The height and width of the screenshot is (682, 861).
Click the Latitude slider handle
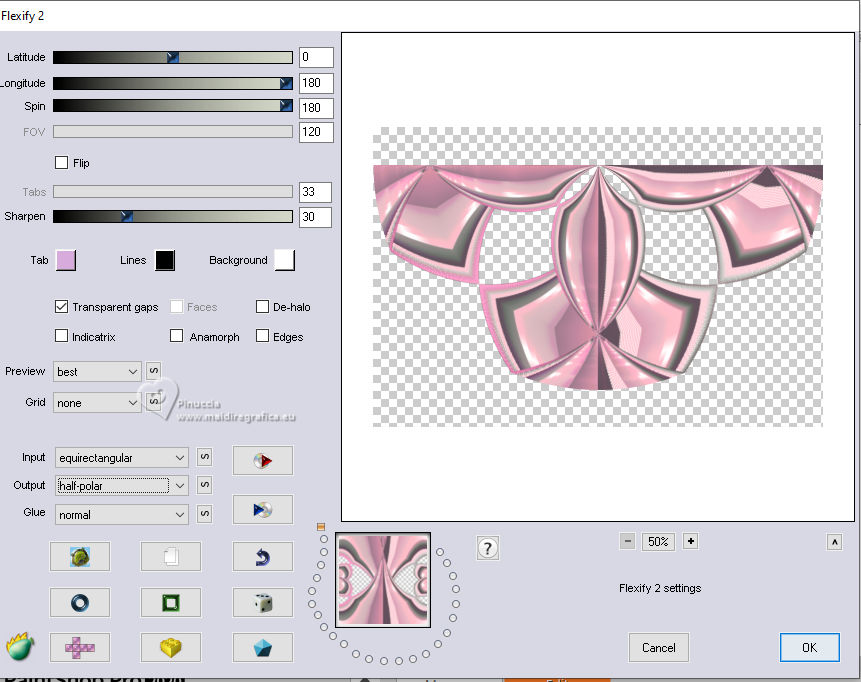click(x=172, y=57)
